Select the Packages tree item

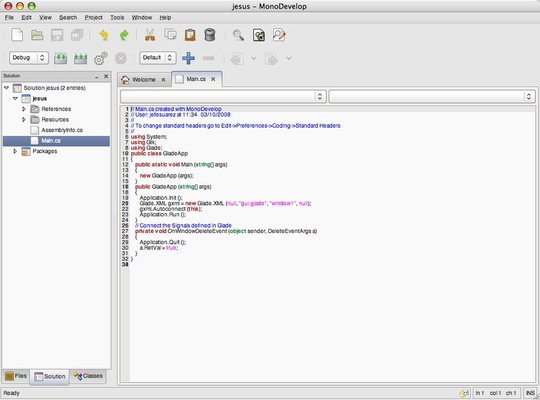click(x=45, y=151)
